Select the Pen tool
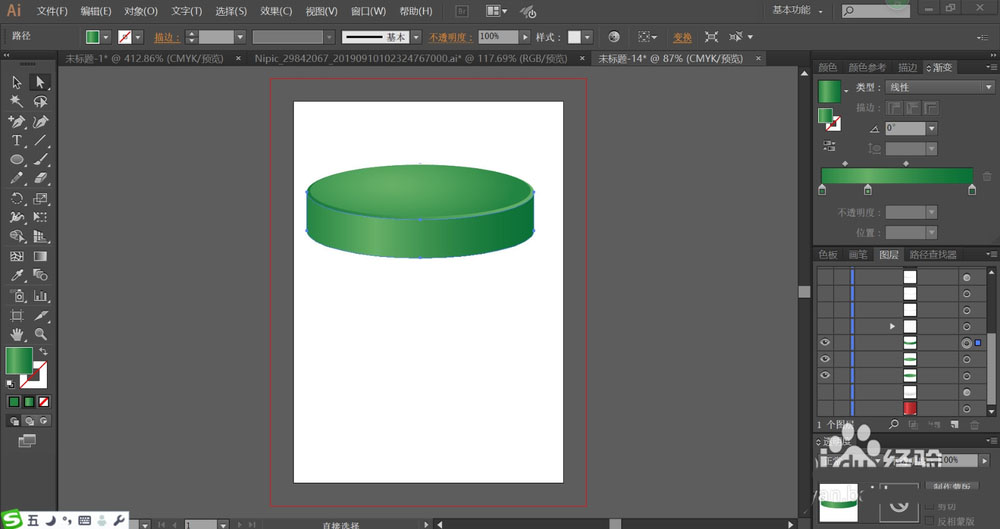The height and width of the screenshot is (529, 1000). (17, 121)
